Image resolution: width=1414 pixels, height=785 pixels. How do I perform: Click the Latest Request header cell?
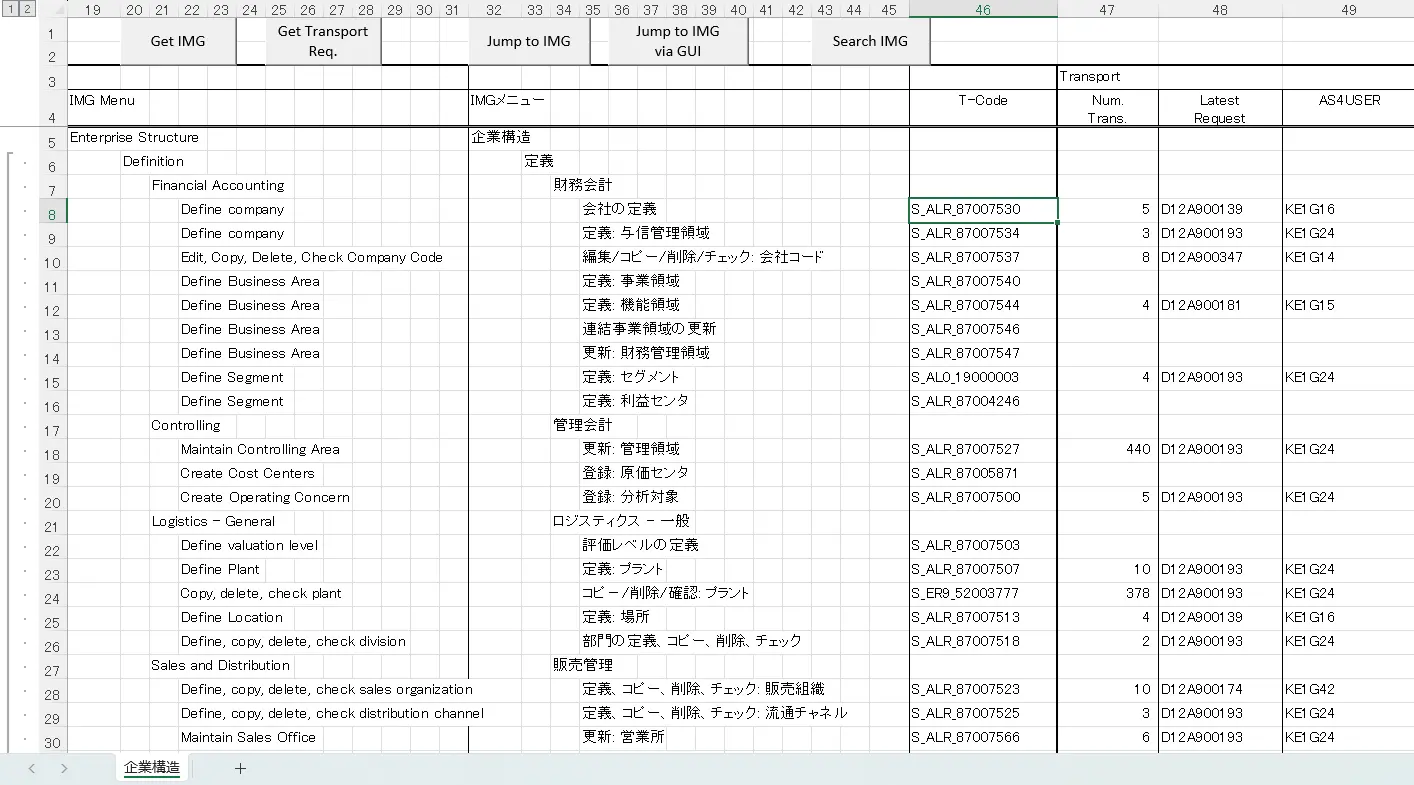tap(1220, 108)
